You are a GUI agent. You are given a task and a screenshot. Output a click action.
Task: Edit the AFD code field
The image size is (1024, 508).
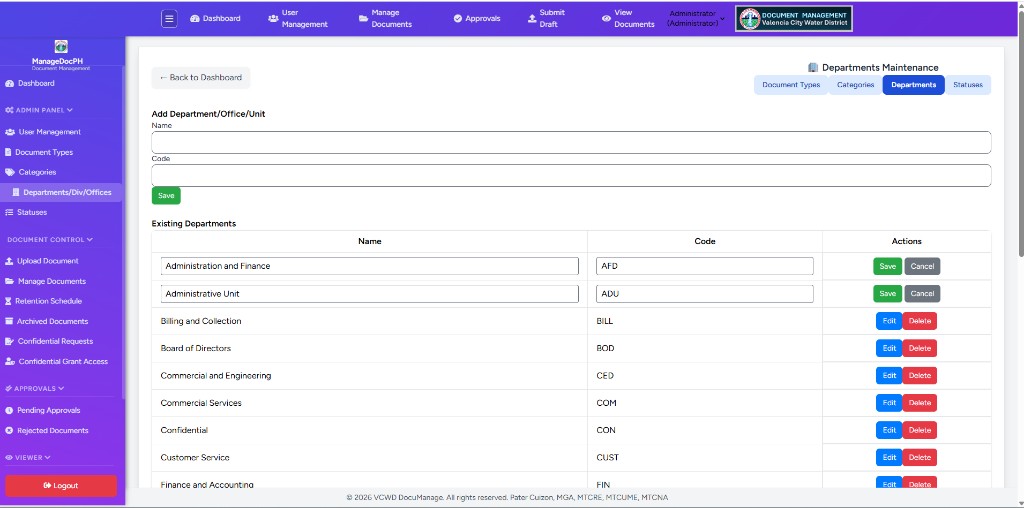[705, 266]
